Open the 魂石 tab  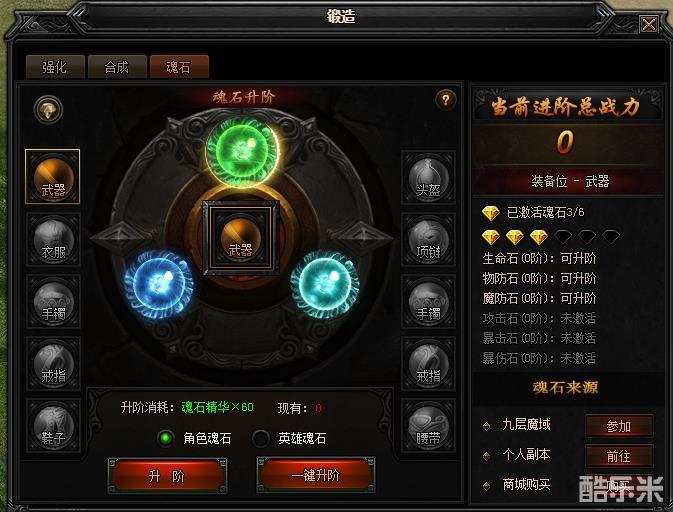pos(179,67)
